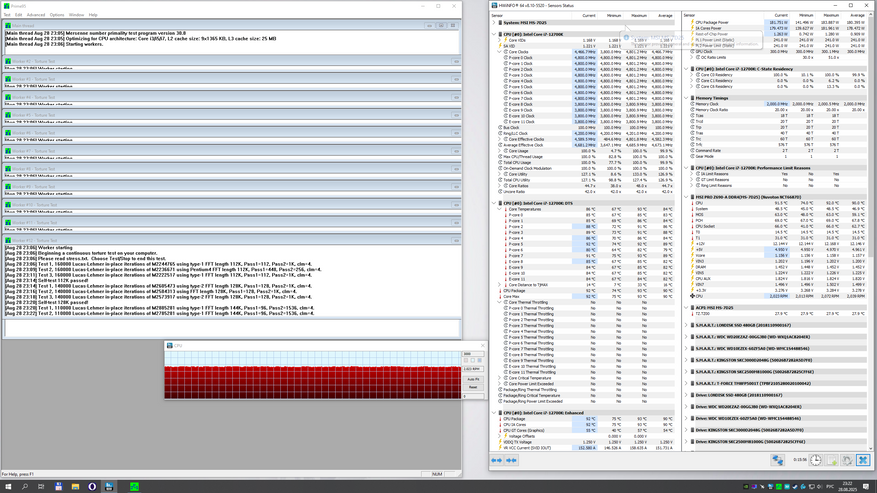
Task: Click the graph maximum value field
Action: tap(472, 353)
